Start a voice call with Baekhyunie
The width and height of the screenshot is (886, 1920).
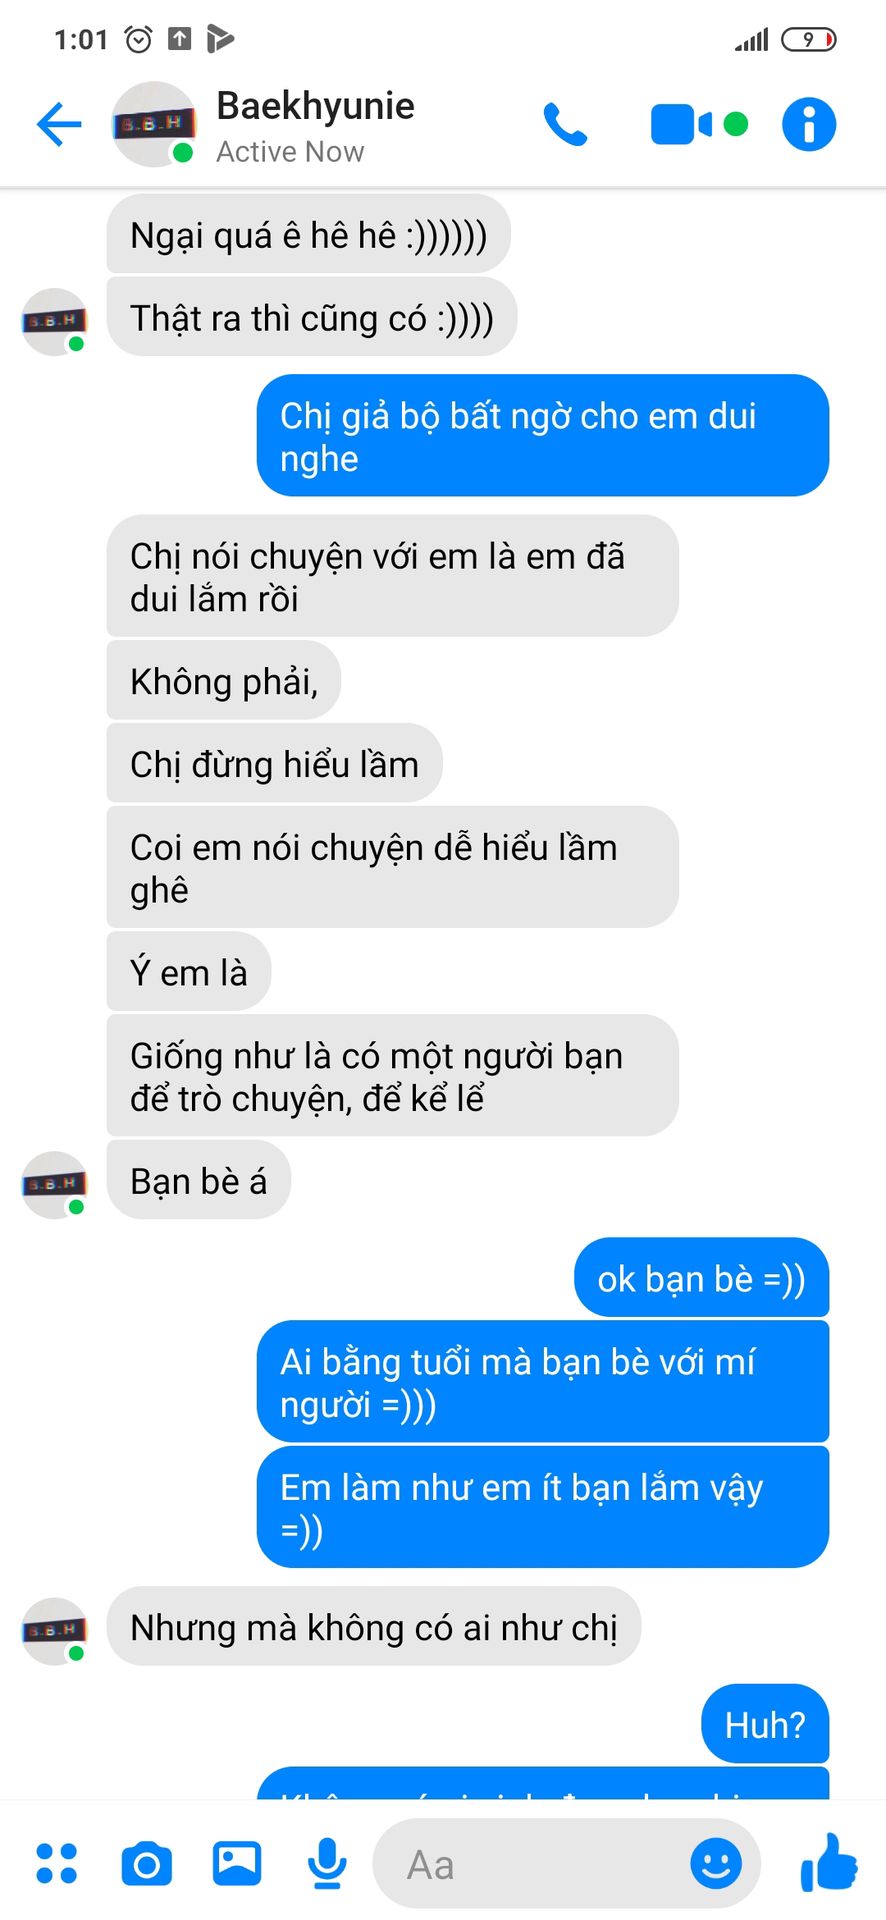(x=565, y=125)
